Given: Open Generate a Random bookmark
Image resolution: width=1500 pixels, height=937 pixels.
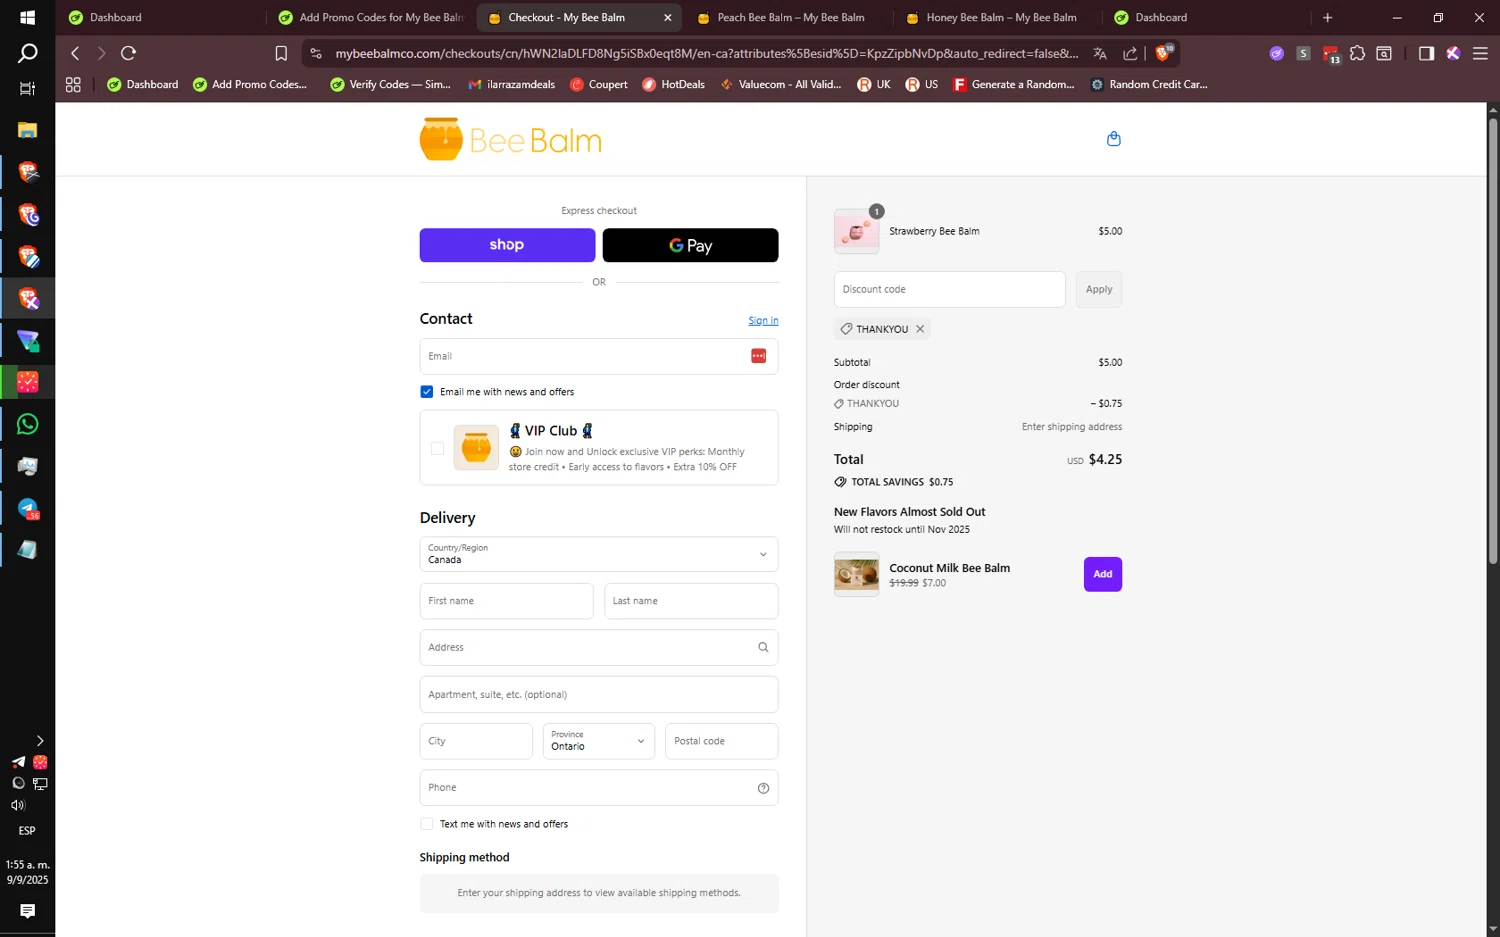Looking at the screenshot, I should tap(1014, 85).
